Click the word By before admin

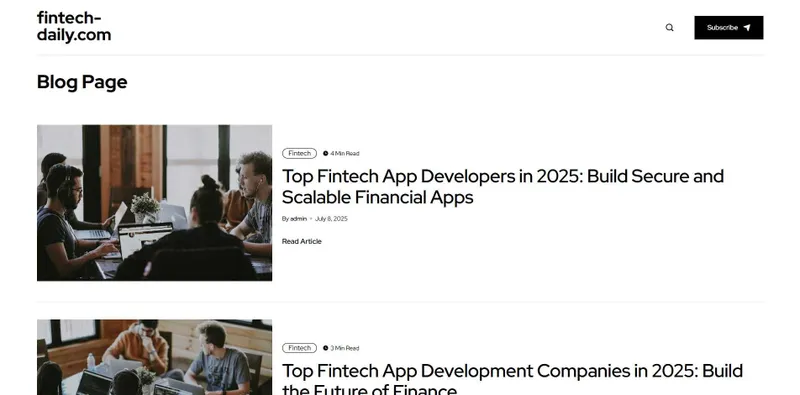point(285,218)
